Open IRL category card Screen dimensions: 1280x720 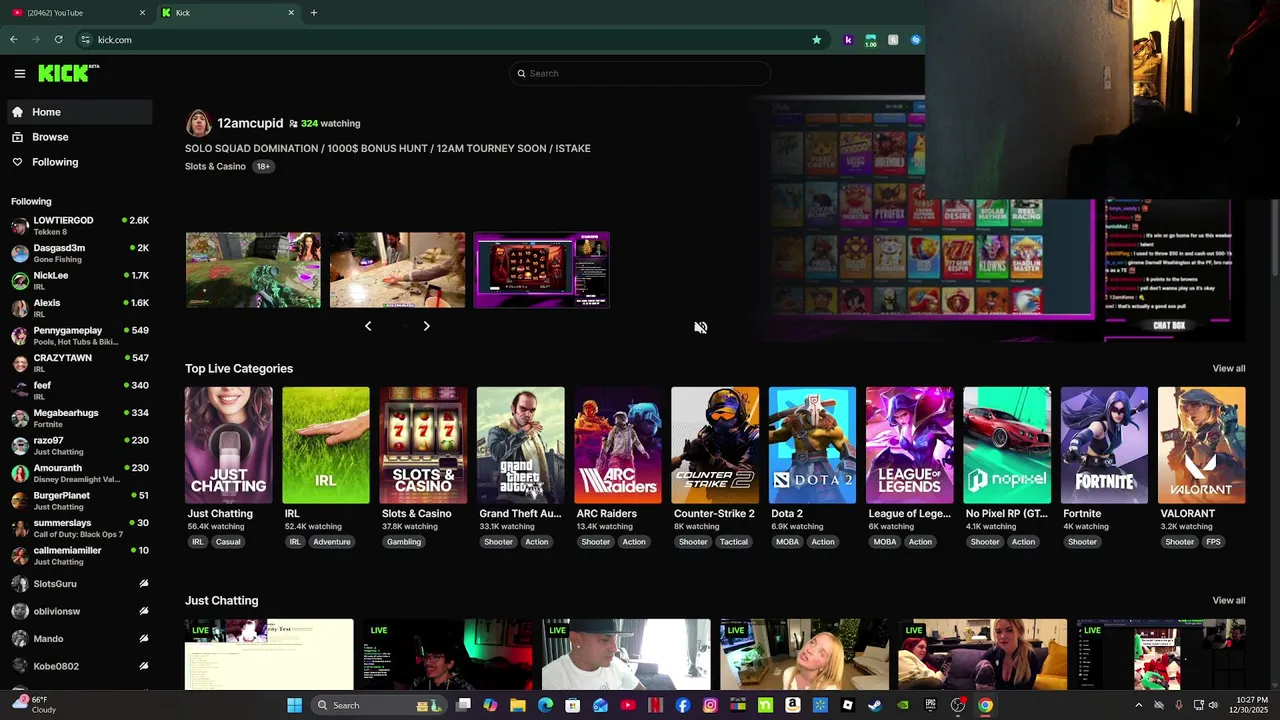[326, 445]
